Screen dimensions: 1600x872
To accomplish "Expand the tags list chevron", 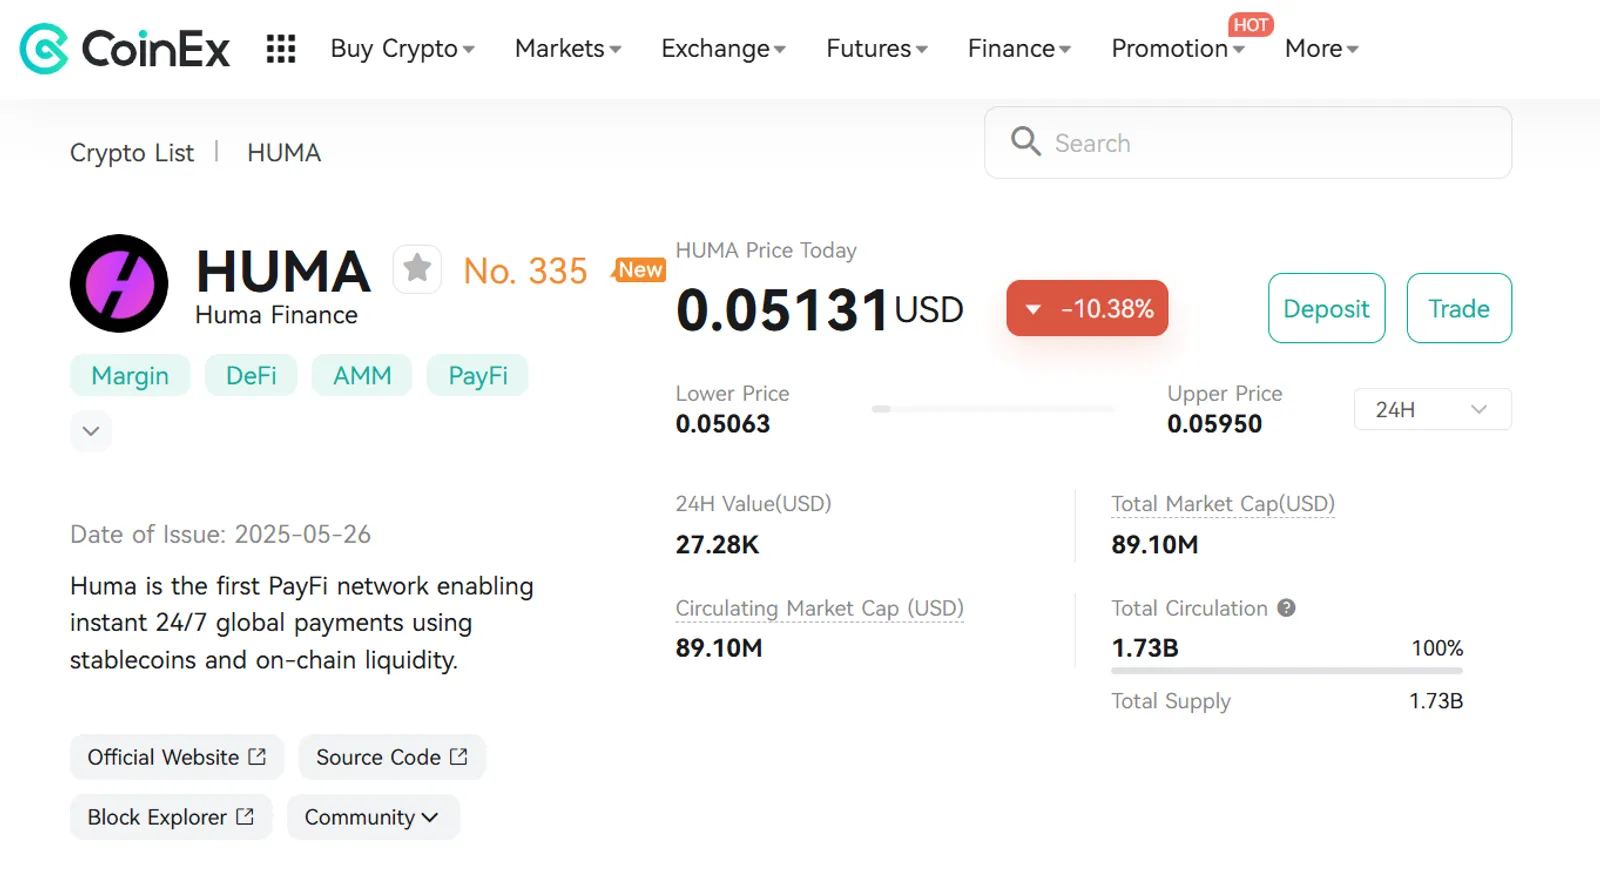I will [91, 431].
